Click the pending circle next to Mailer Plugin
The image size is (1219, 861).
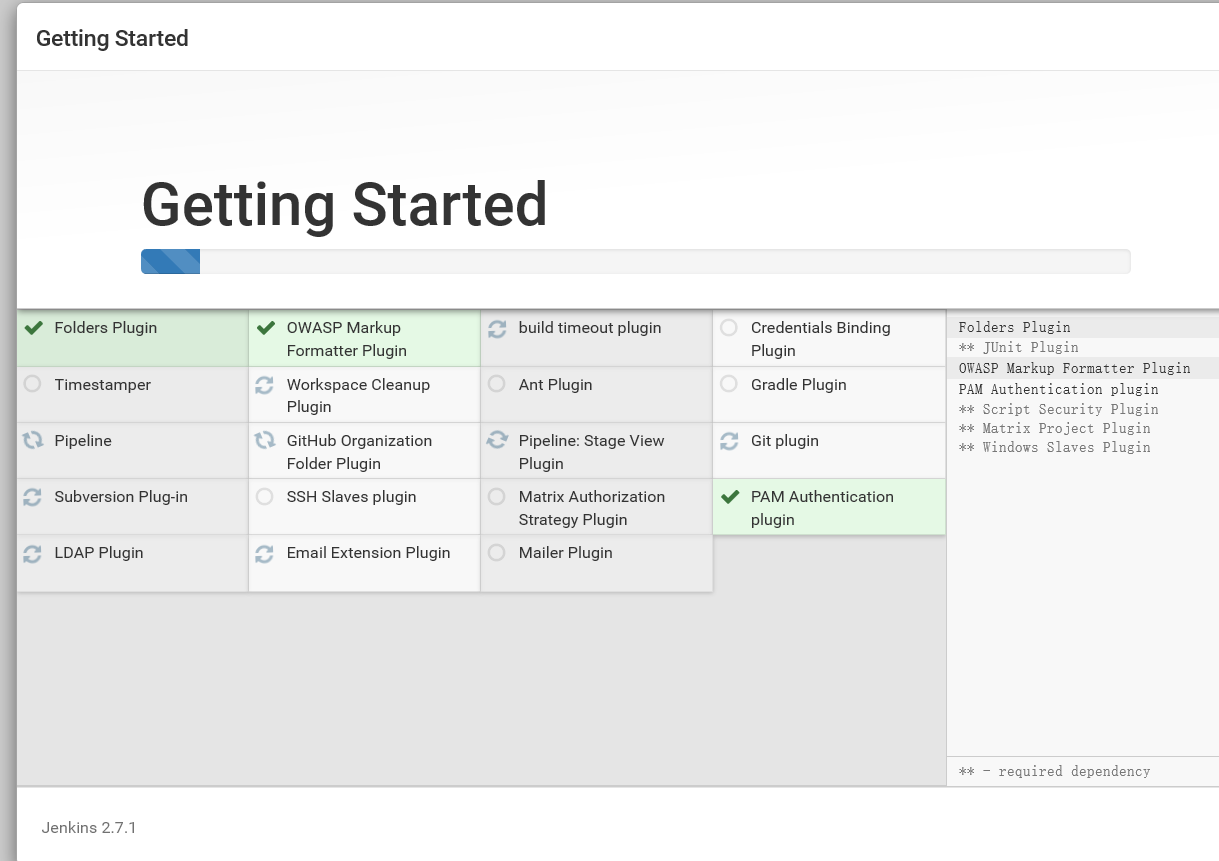[497, 552]
